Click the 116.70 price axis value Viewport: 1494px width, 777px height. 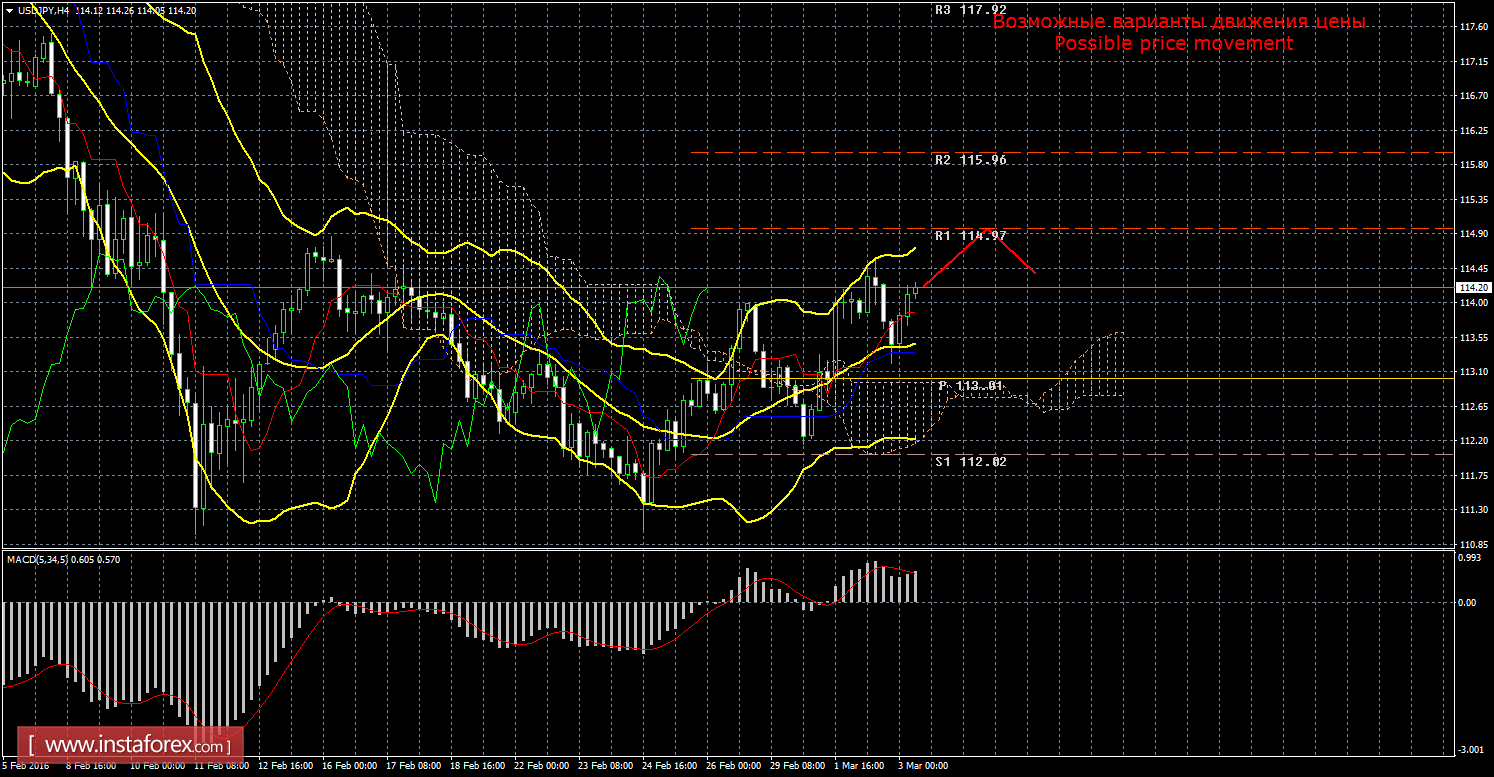[x=1474, y=97]
